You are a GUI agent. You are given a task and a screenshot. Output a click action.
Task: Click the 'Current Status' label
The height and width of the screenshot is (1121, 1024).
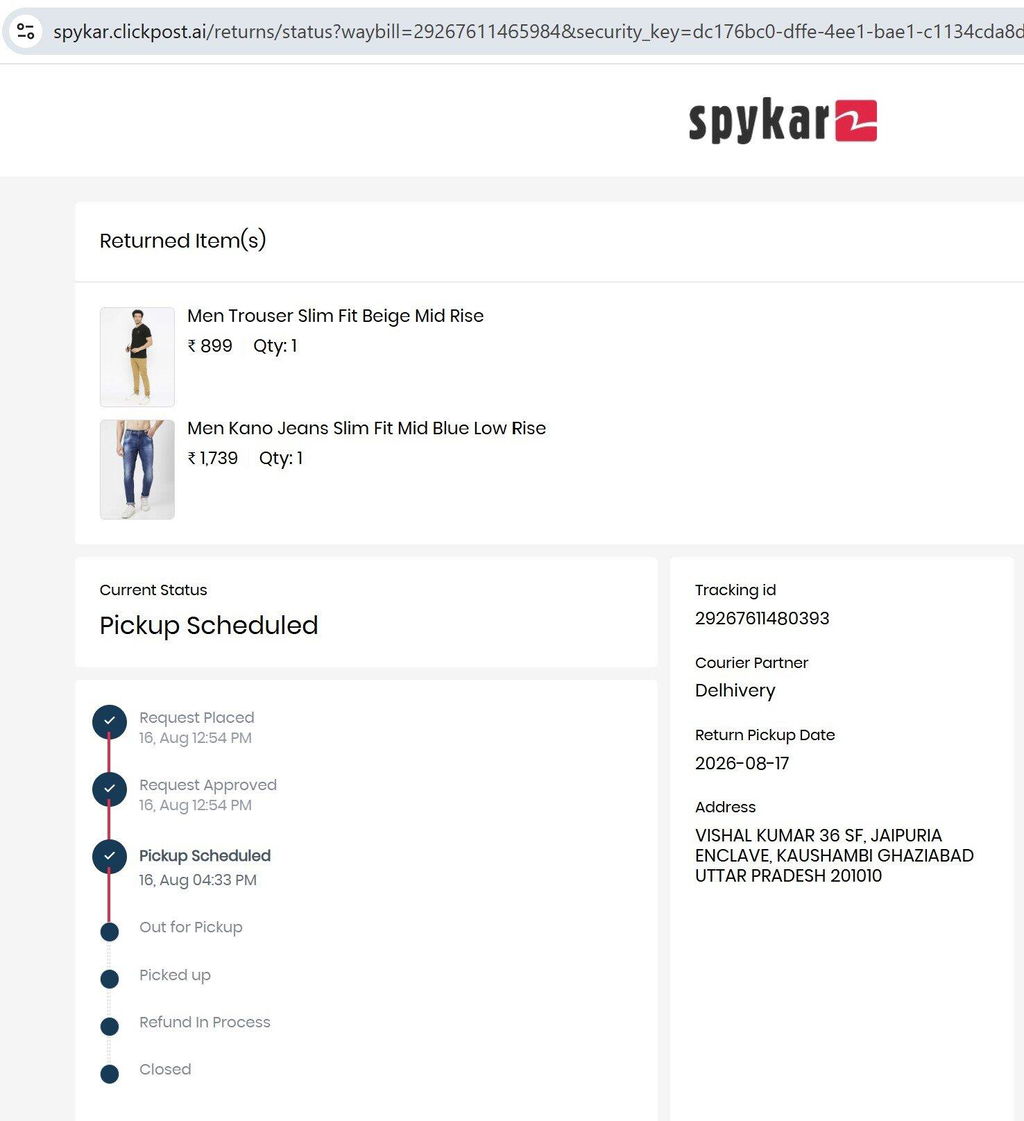(153, 591)
